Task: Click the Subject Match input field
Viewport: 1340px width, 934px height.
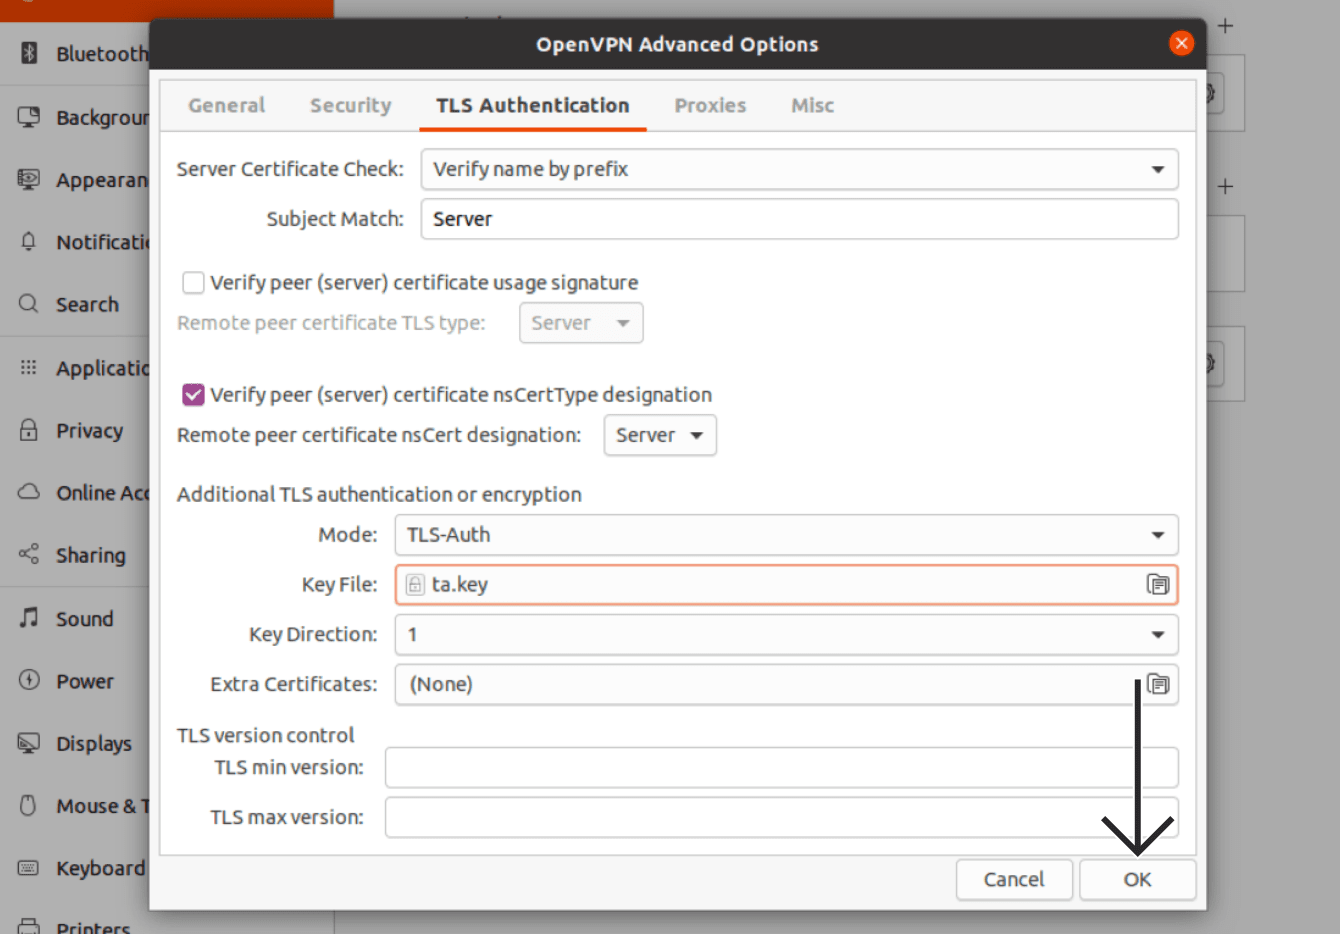Action: click(x=799, y=219)
